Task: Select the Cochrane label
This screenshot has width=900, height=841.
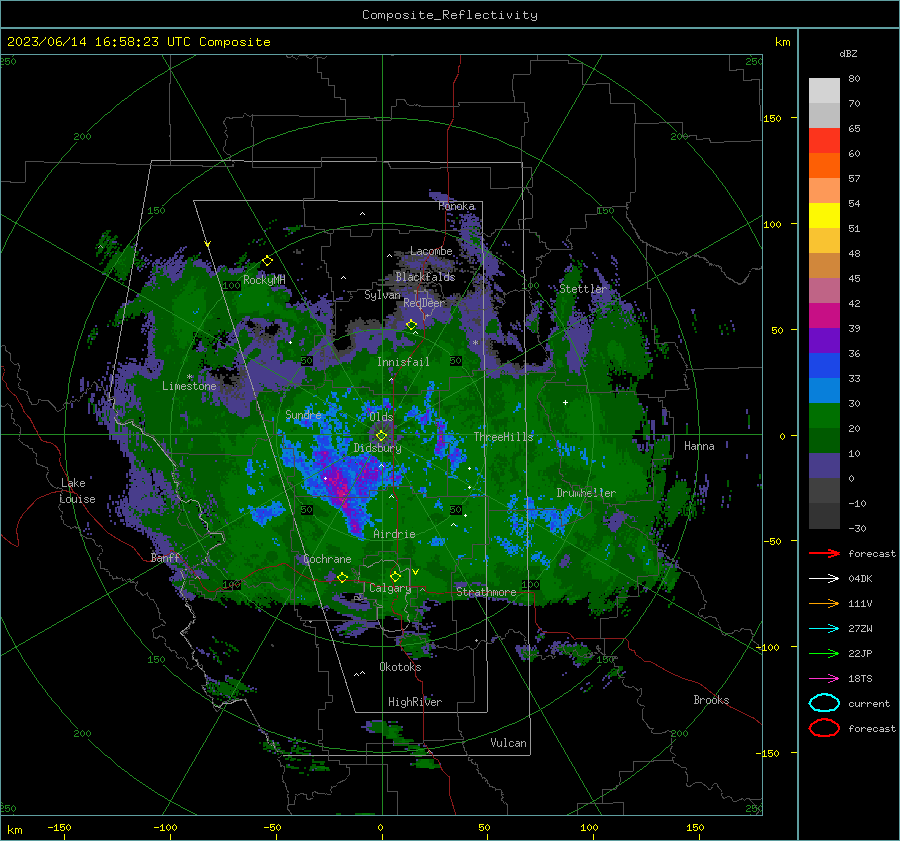Action: pyautogui.click(x=327, y=559)
